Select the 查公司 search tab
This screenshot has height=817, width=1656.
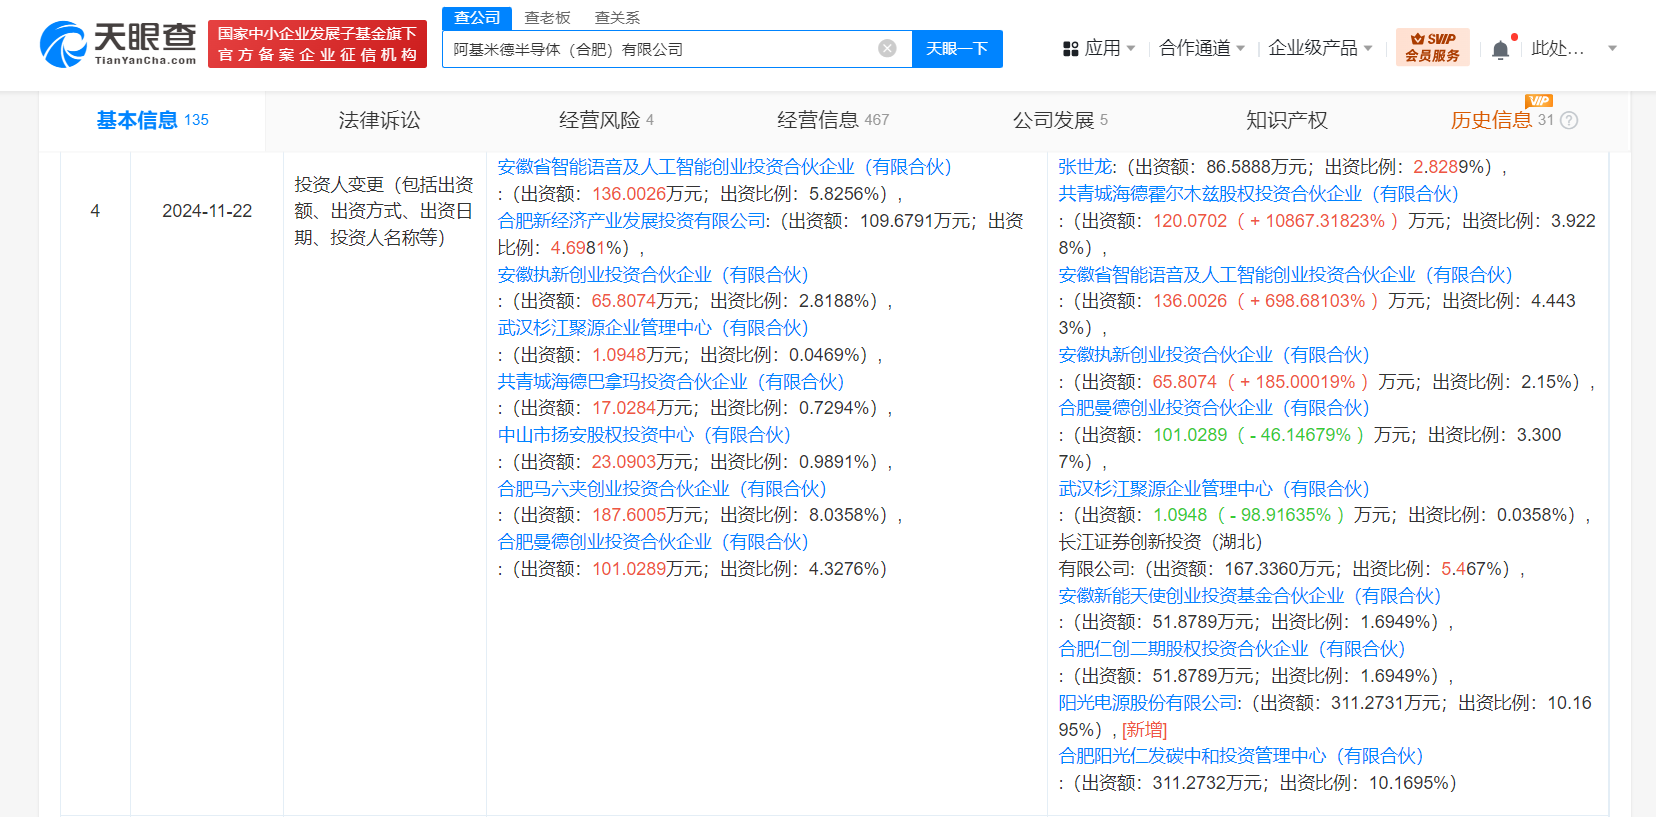point(477,18)
